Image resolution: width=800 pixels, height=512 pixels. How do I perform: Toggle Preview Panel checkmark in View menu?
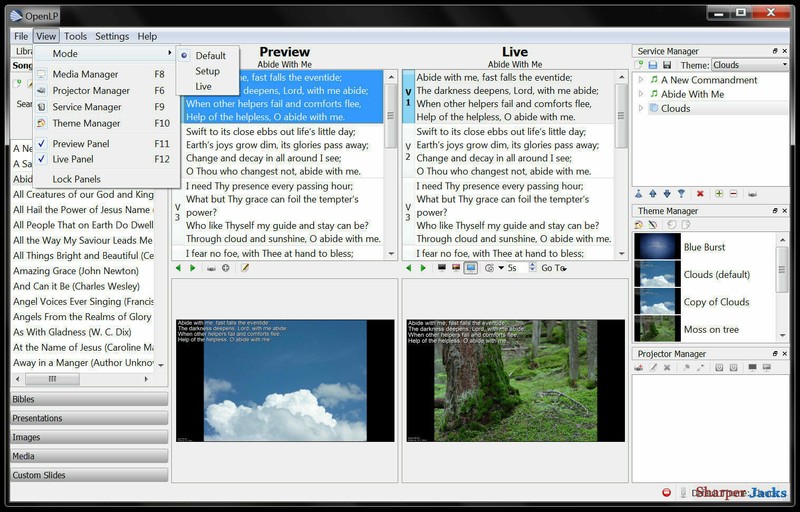click(42, 143)
